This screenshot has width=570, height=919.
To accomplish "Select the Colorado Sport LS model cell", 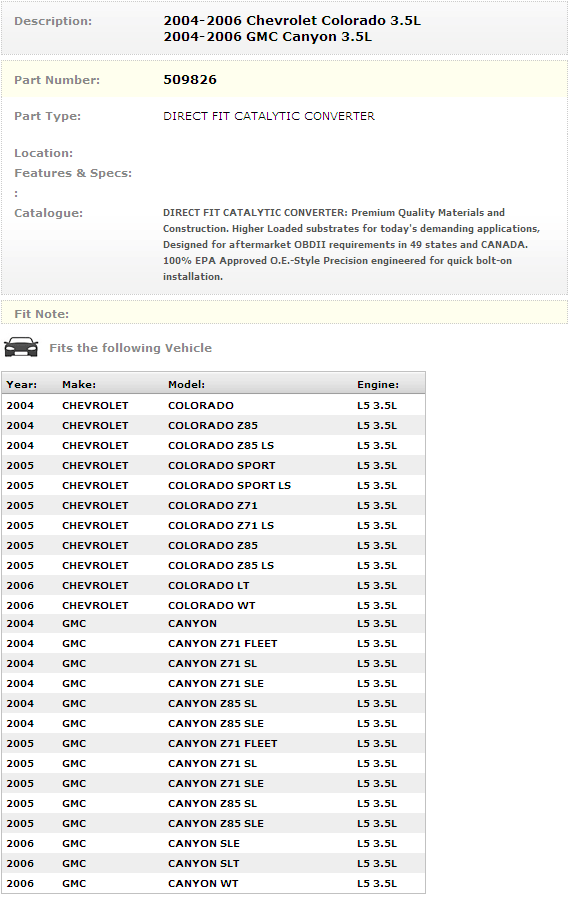I will coord(229,485).
